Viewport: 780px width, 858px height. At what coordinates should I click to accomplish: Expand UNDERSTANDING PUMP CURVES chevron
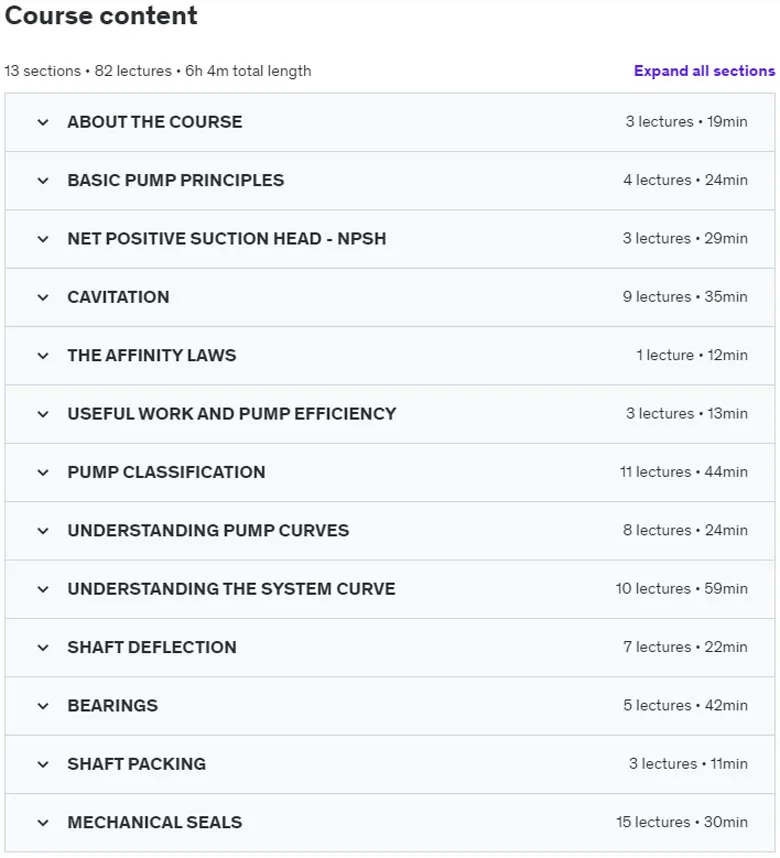point(43,531)
